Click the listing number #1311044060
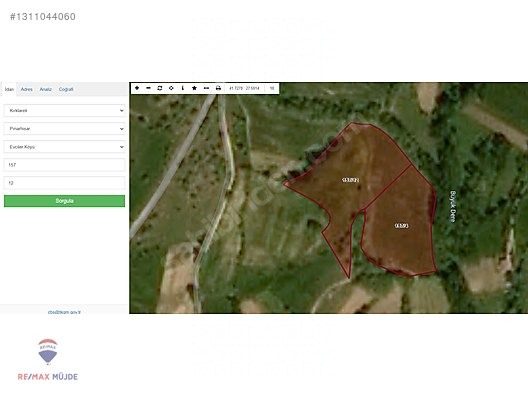The image size is (528, 396). click(x=43, y=16)
